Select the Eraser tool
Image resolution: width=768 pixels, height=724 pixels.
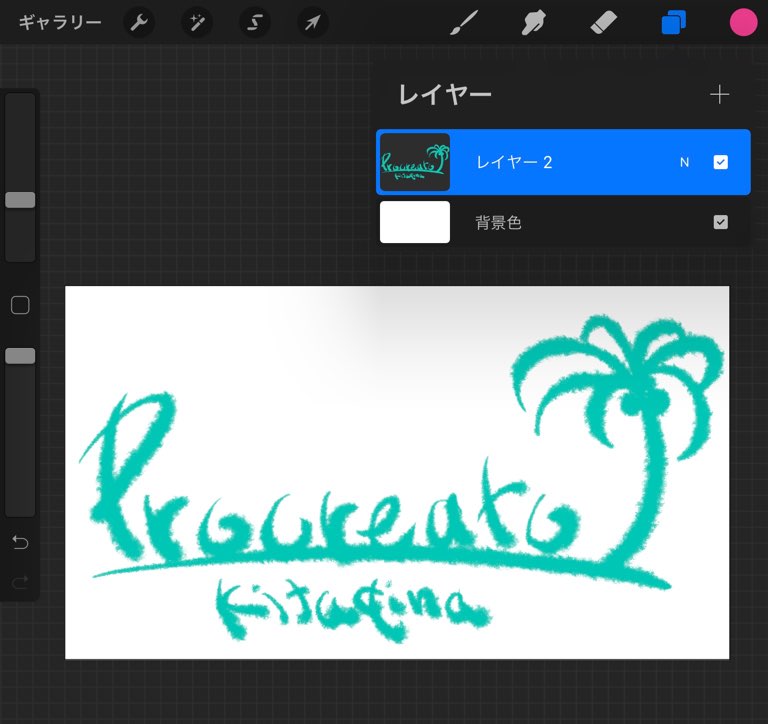point(603,23)
